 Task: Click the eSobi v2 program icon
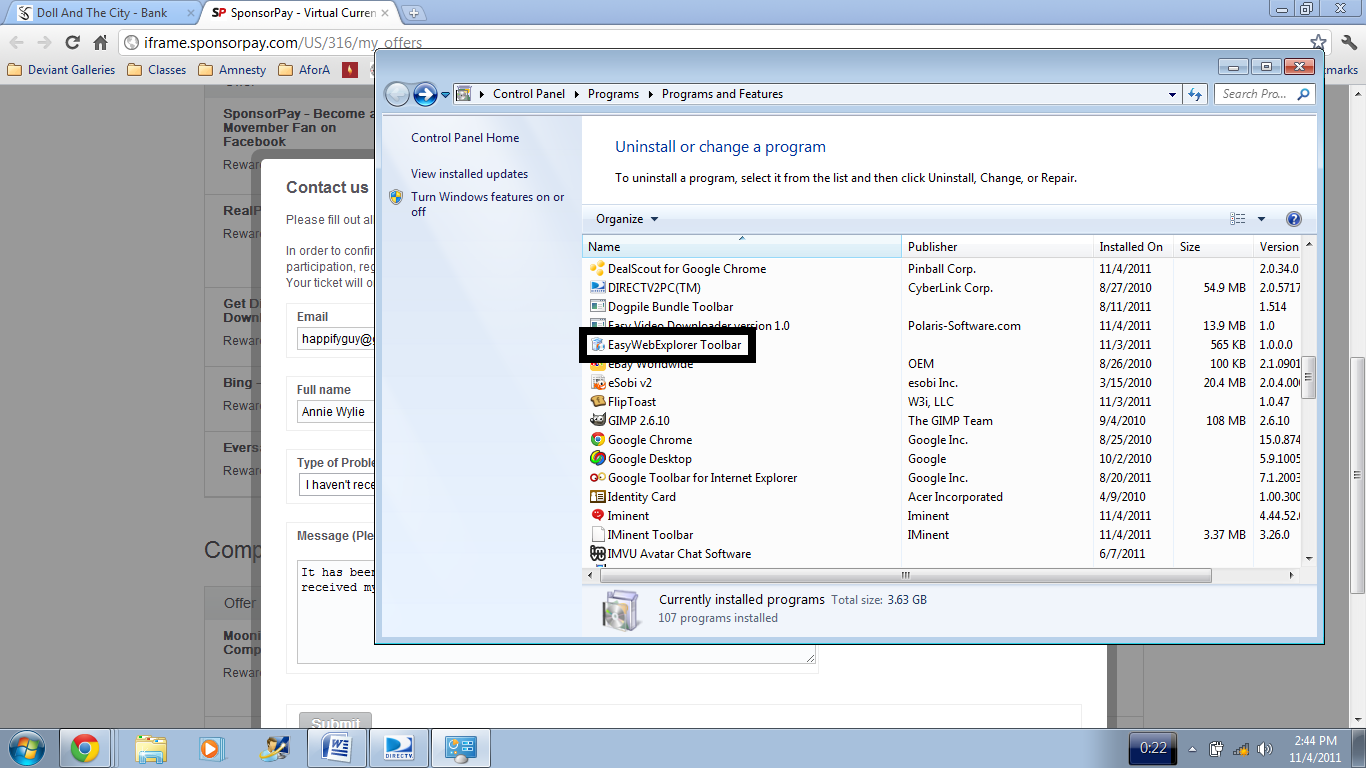pos(598,383)
